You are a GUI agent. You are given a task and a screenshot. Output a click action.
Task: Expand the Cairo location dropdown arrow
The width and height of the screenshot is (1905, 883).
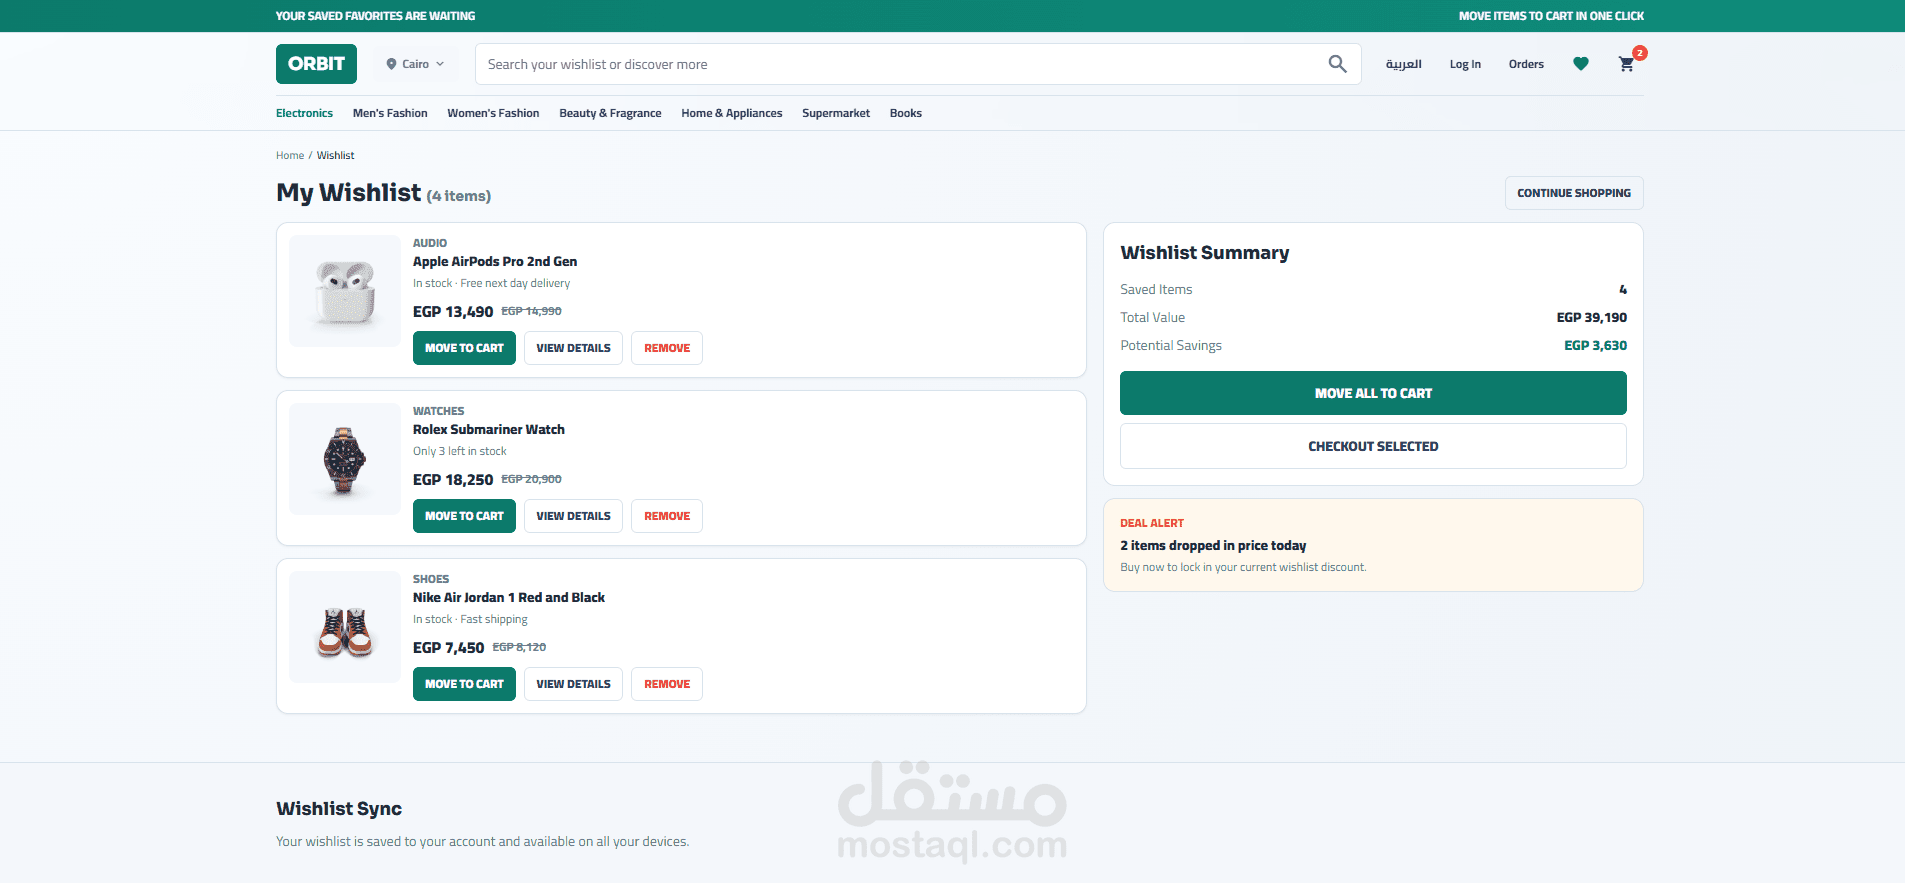440,64
